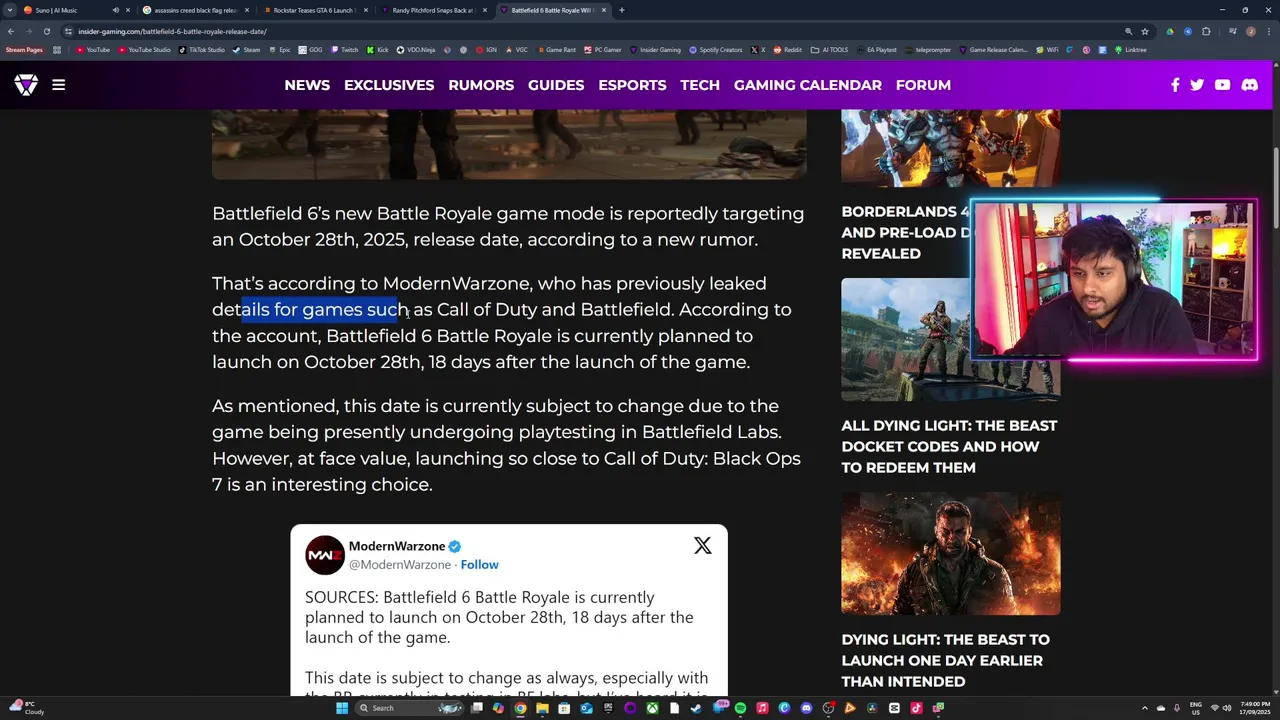Show hidden system tray icons chevron
Image resolution: width=1280 pixels, height=720 pixels.
[x=1144, y=708]
